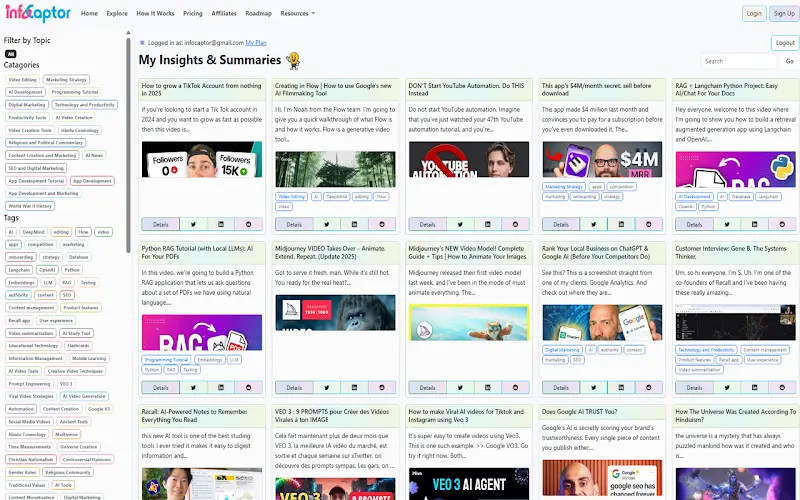Share the TikTok Account card on Reddit
This screenshot has height=500, width=800.
[248, 224]
